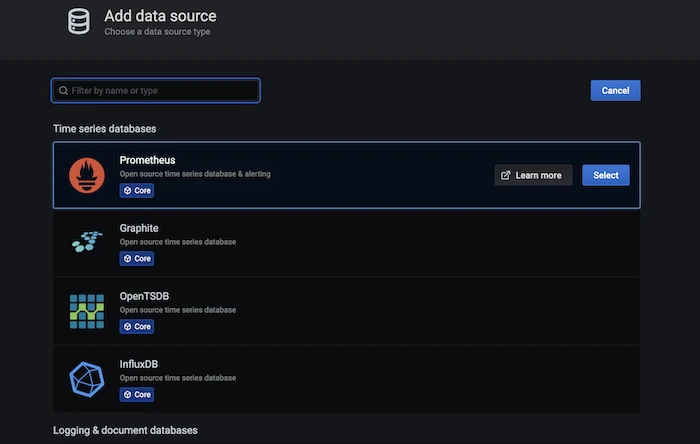The width and height of the screenshot is (700, 444).
Task: Click the Core badge under Graphite
Action: 137,258
